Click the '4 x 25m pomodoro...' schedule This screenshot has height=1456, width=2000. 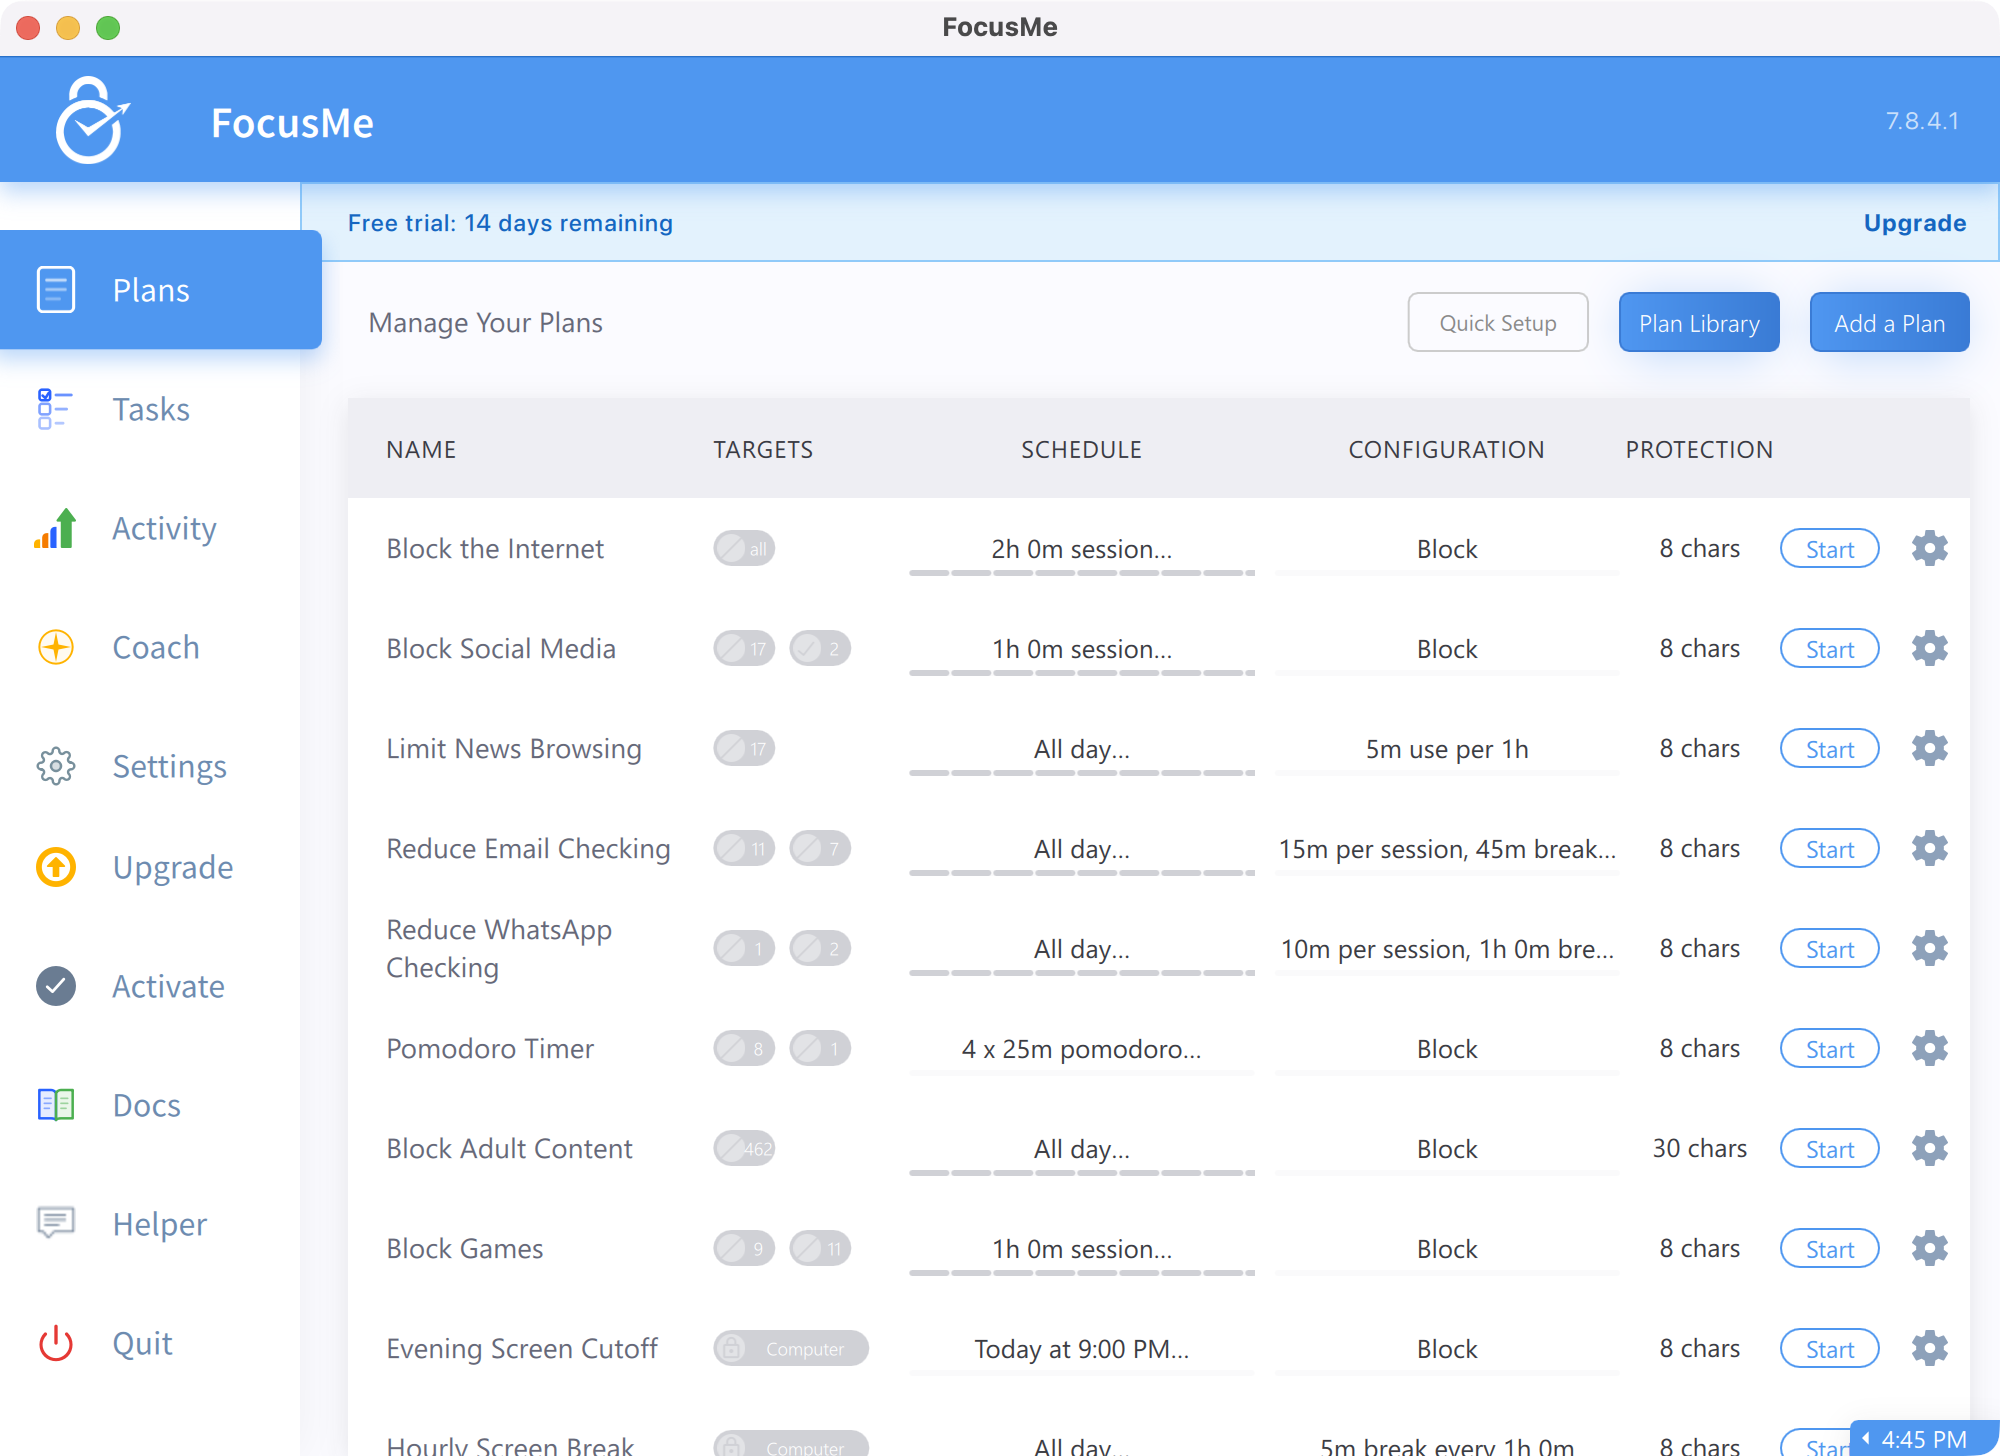1081,1049
